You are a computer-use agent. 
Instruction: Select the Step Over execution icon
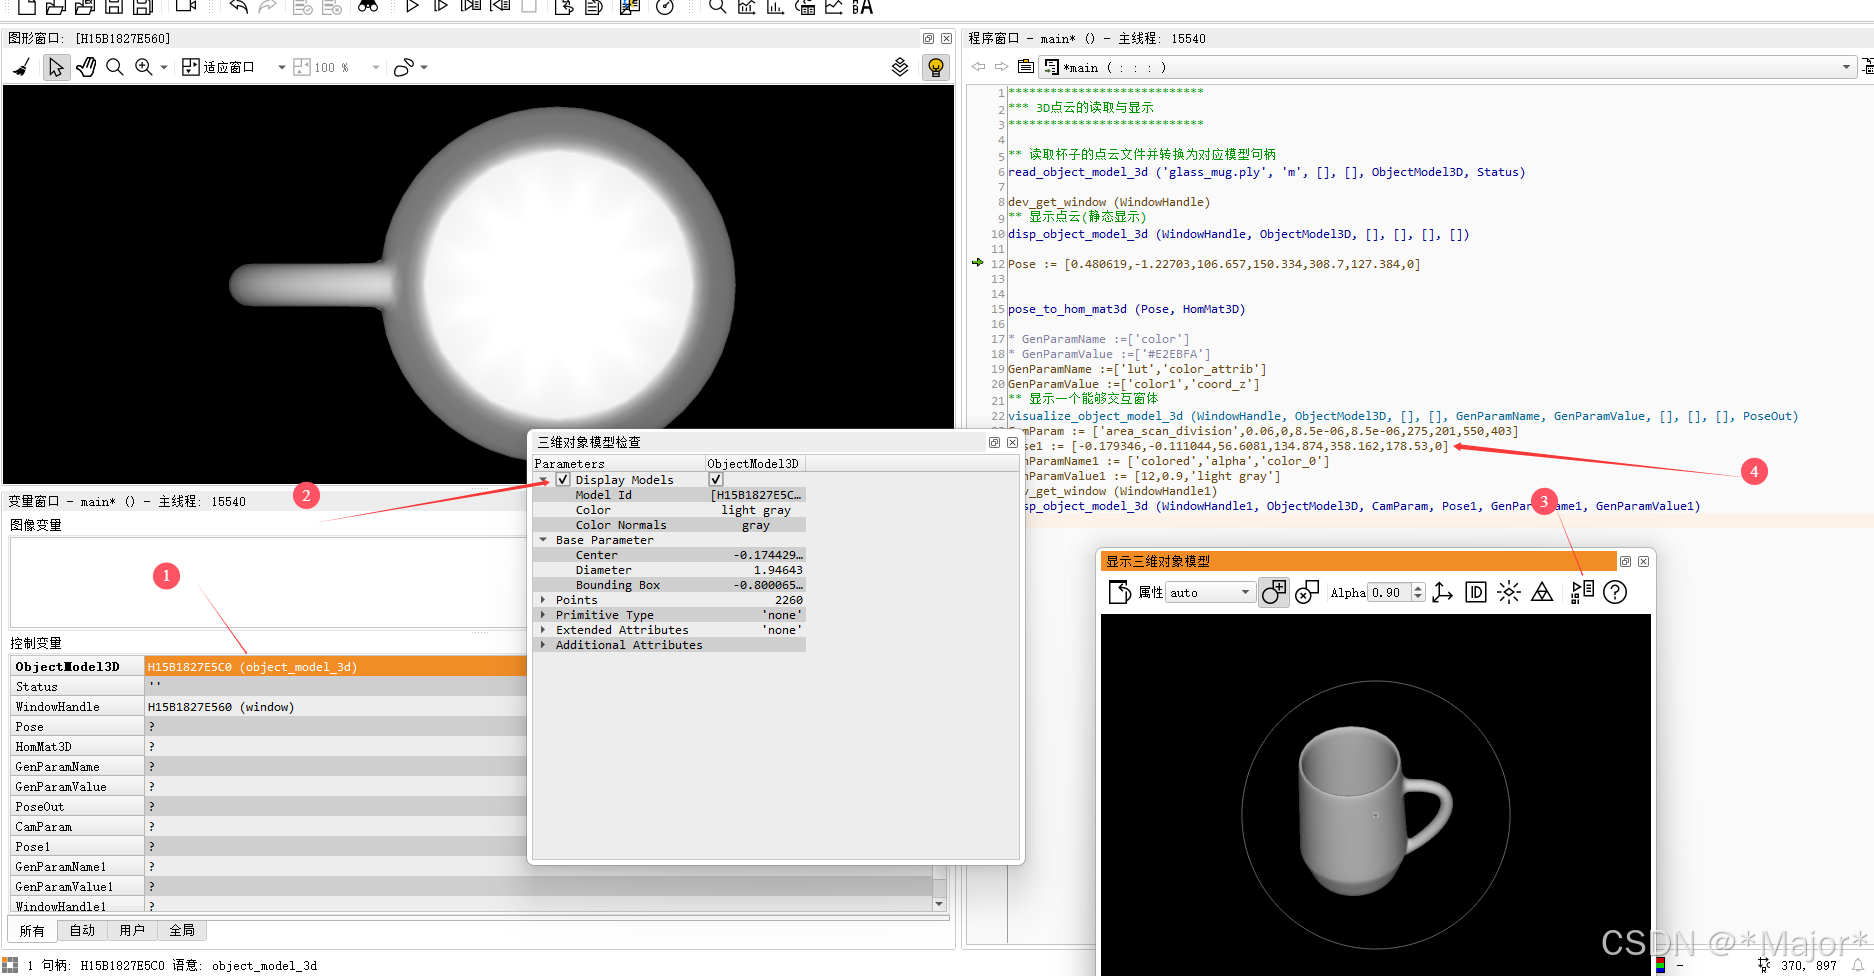(x=441, y=7)
